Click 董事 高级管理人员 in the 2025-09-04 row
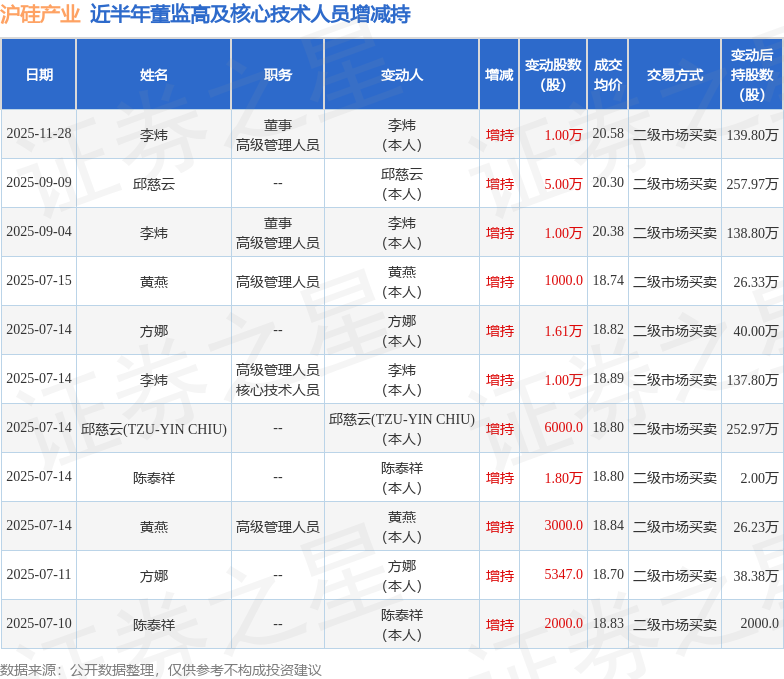The image size is (784, 679). tap(278, 233)
